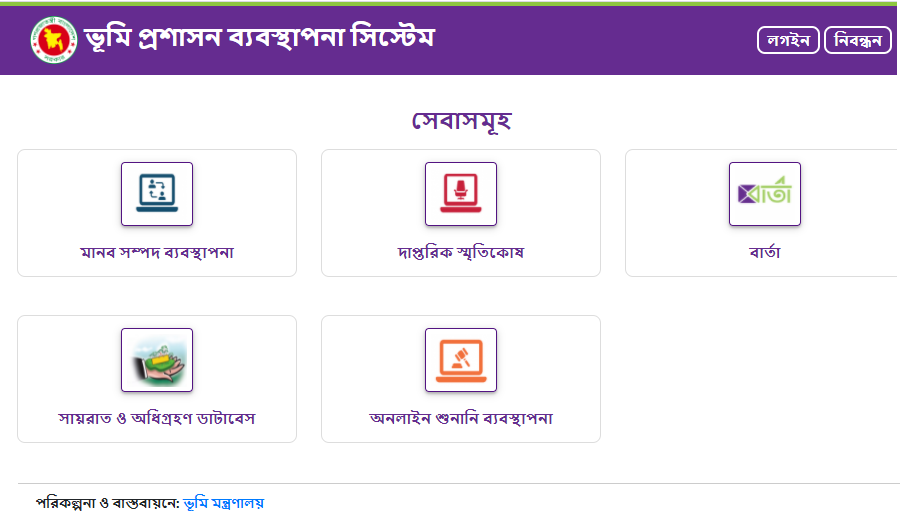Click the বার্তা text label

(765, 252)
